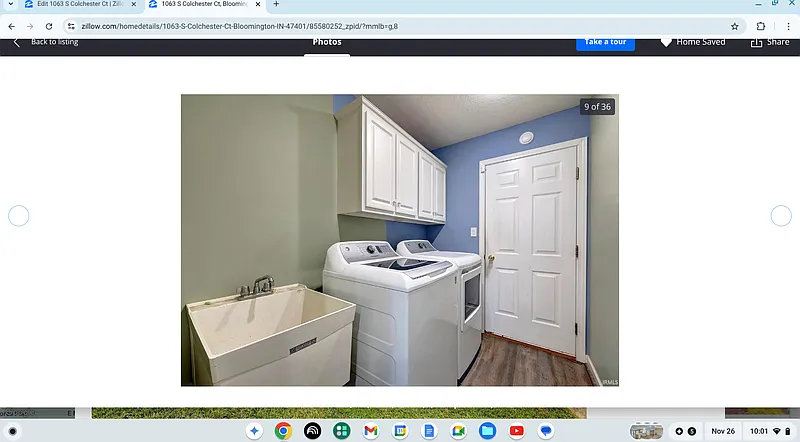
Task: Open the green grid app on shelf
Action: [x=342, y=431]
